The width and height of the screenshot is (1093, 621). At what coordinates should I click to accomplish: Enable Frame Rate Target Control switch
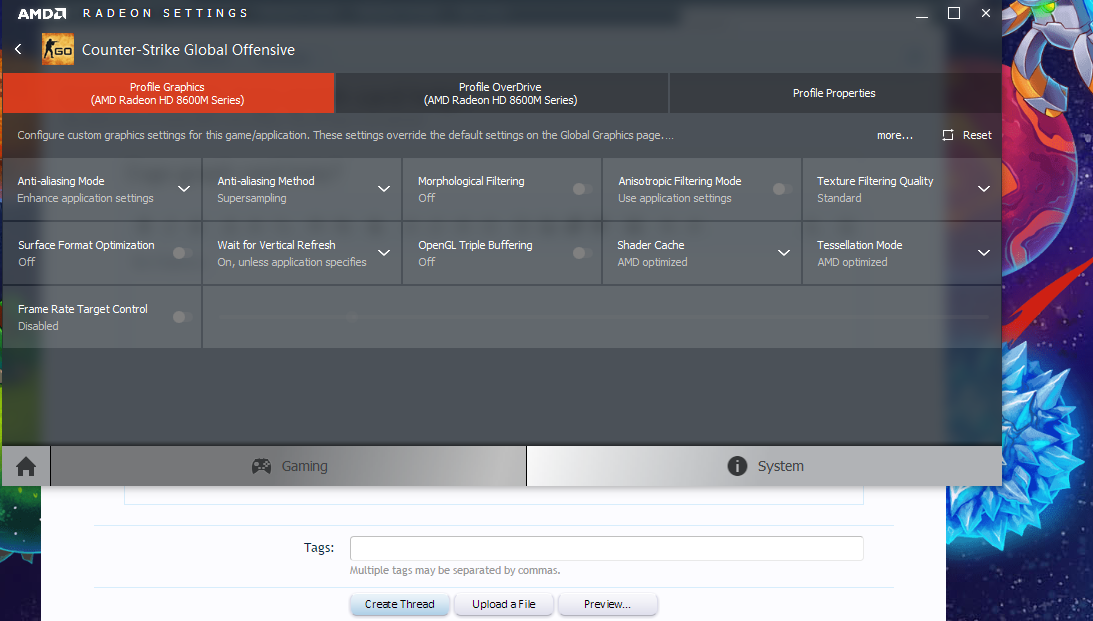[x=183, y=317]
